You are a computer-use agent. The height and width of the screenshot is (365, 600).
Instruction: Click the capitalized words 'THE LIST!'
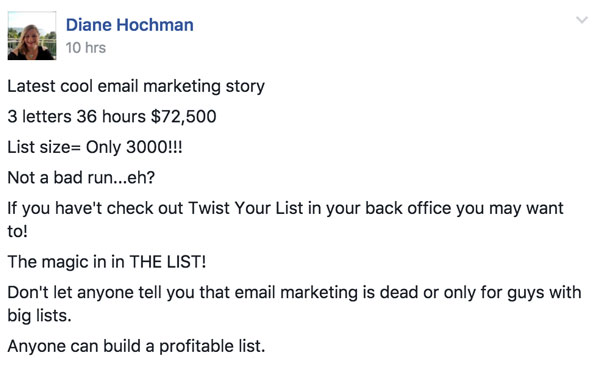(x=168, y=262)
